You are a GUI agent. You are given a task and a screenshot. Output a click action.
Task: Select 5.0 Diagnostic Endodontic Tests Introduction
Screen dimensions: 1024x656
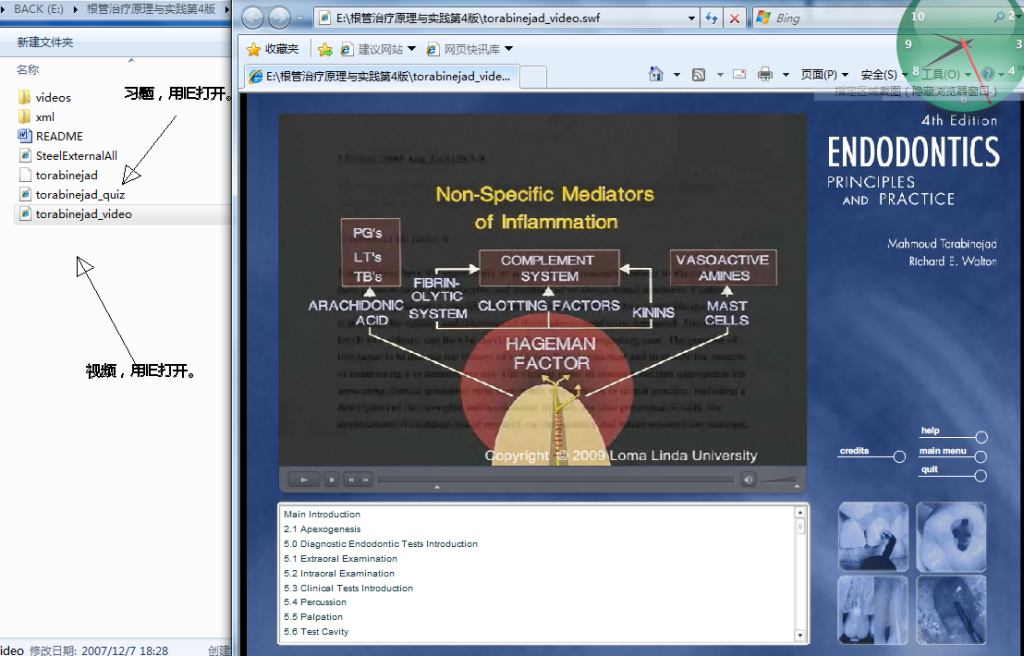point(381,544)
